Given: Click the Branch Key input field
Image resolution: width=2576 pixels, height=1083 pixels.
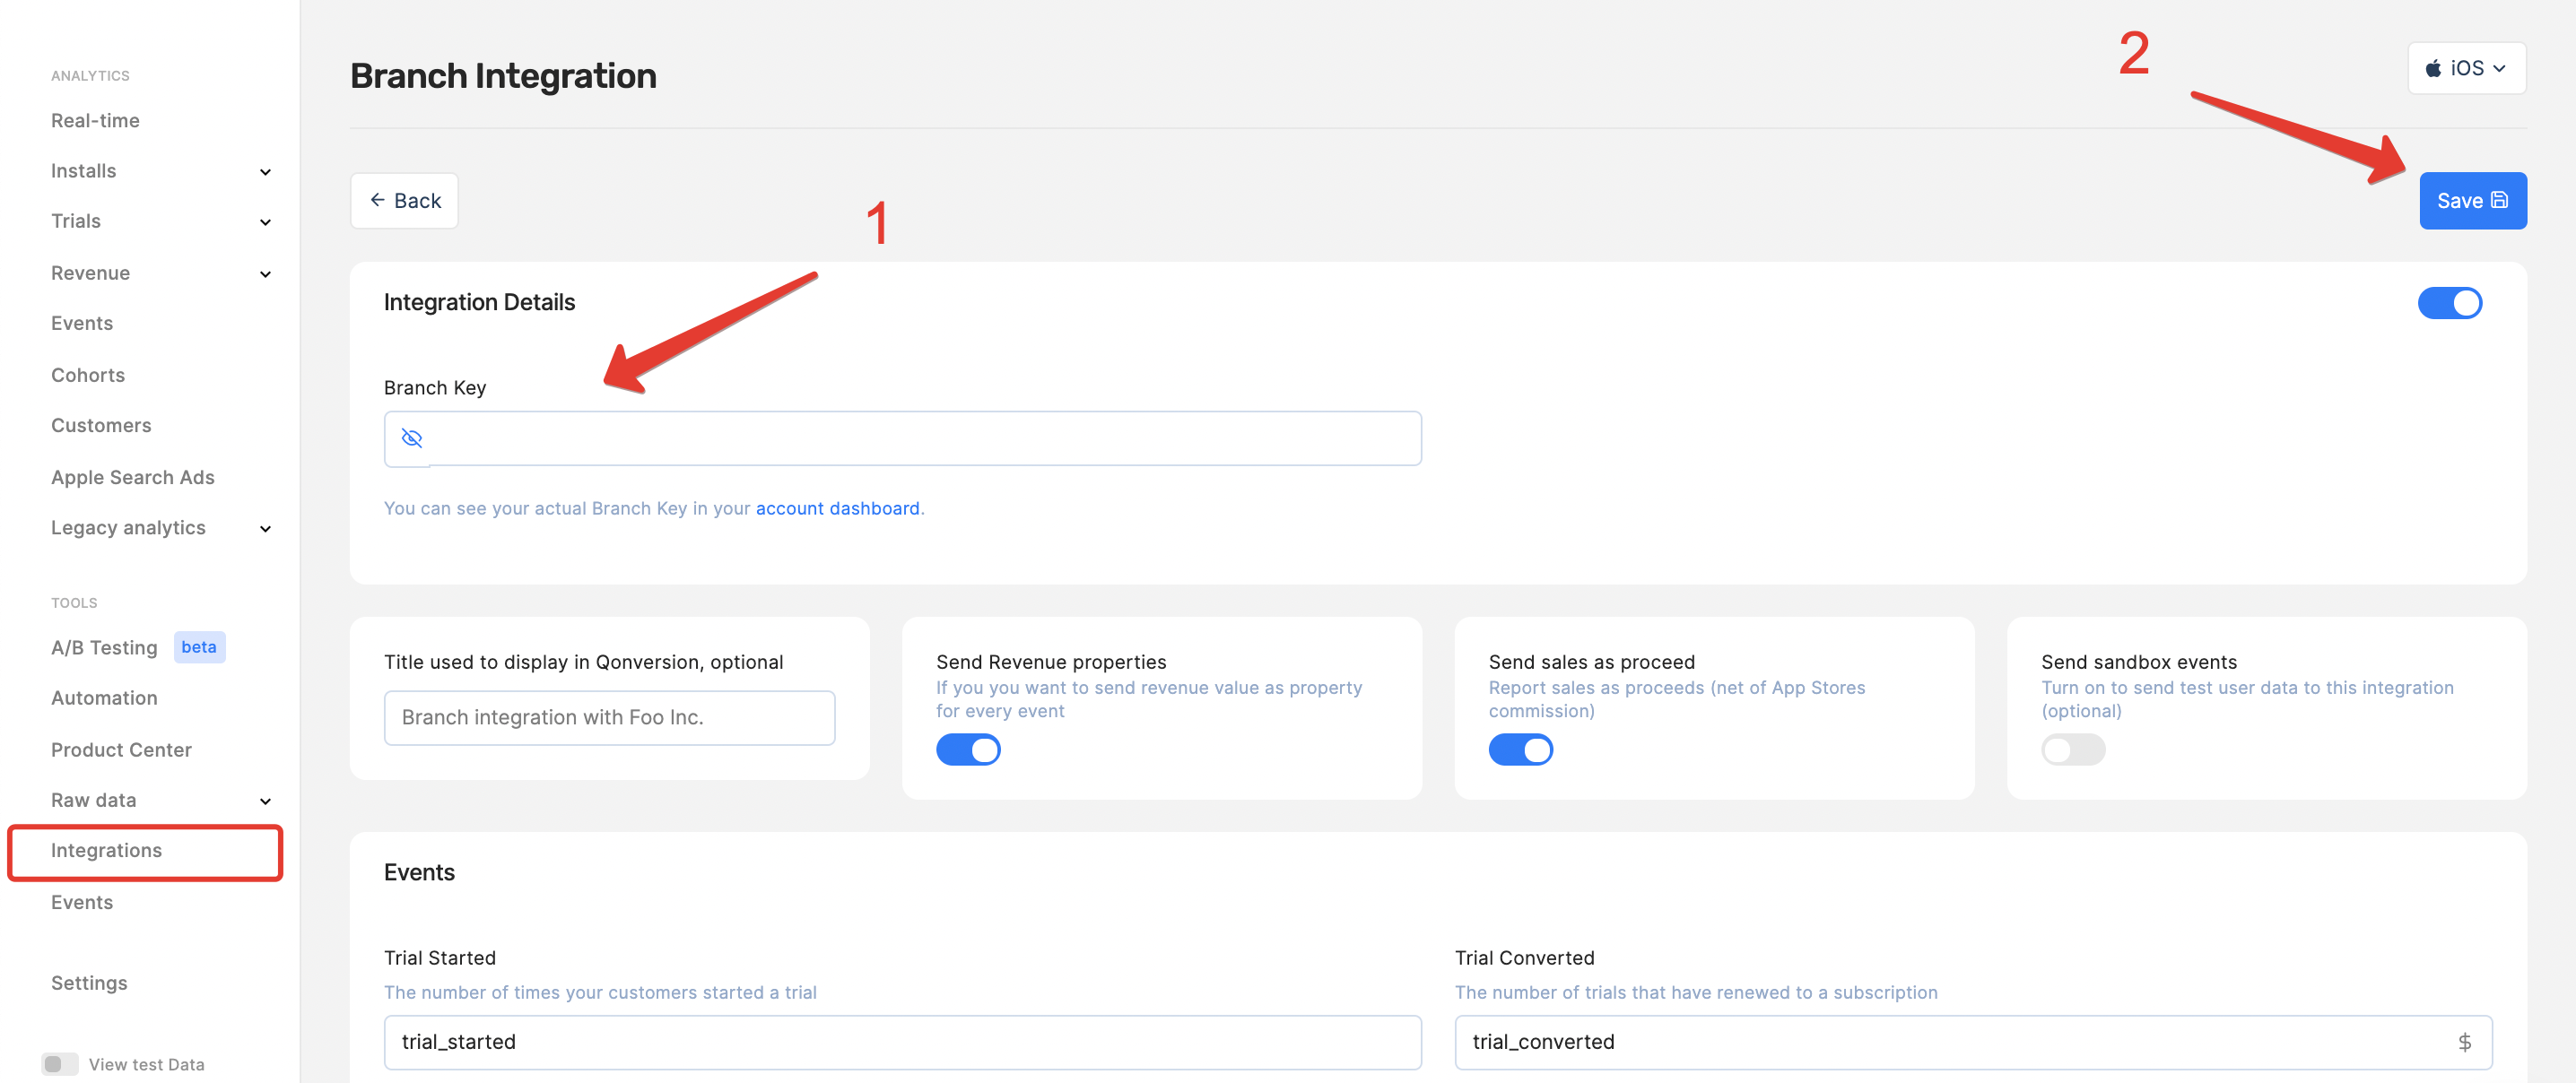Looking at the screenshot, I should pyautogui.click(x=920, y=438).
